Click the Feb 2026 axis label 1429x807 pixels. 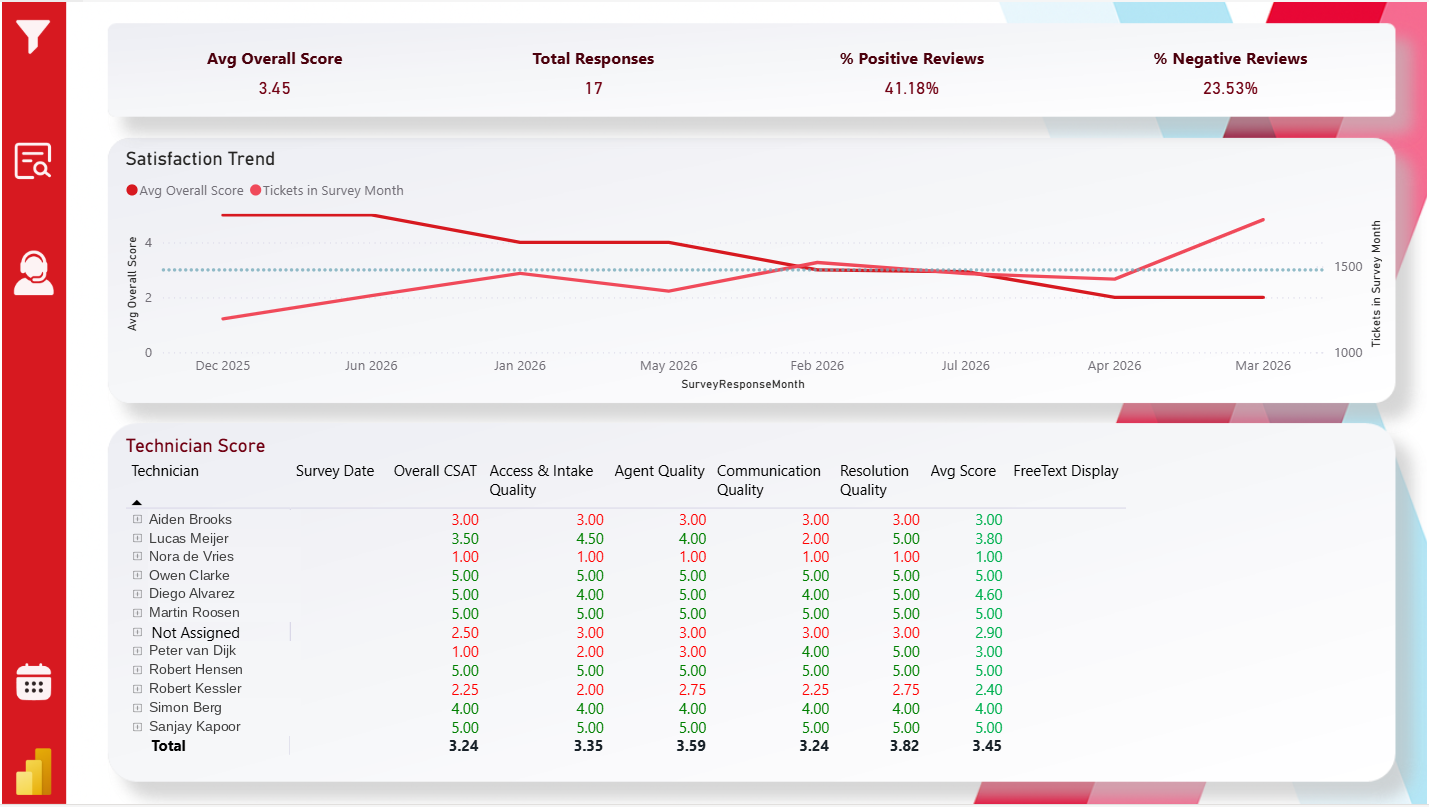(817, 366)
